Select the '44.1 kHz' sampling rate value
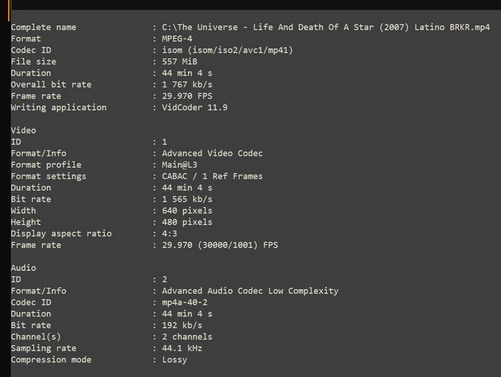 [182, 348]
